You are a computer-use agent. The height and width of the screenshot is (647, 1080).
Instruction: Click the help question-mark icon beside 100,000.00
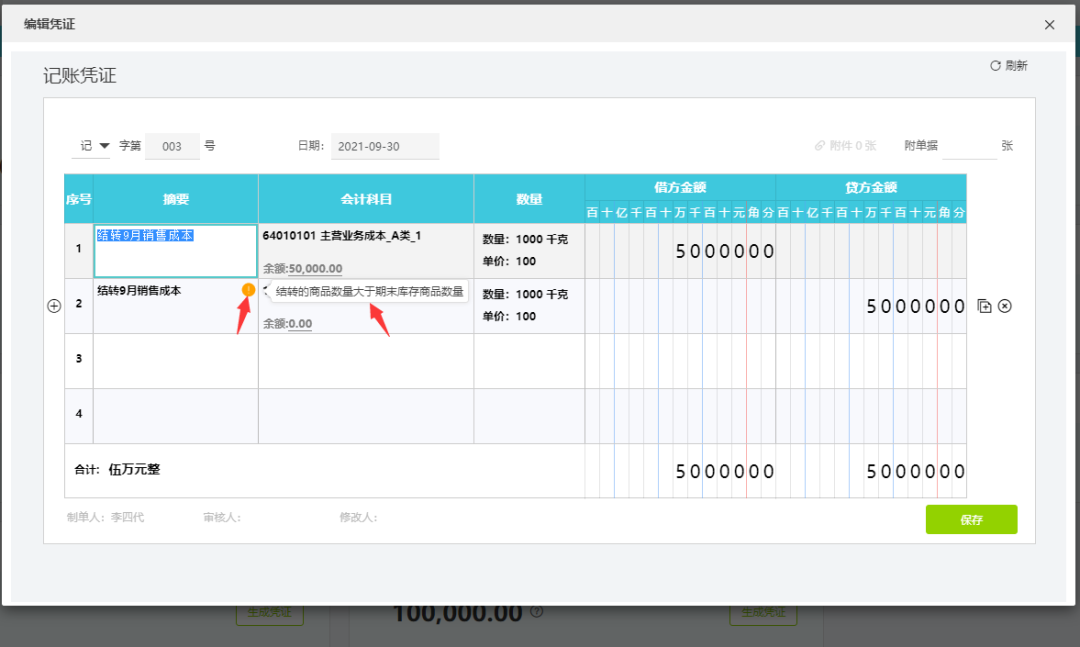[537, 611]
